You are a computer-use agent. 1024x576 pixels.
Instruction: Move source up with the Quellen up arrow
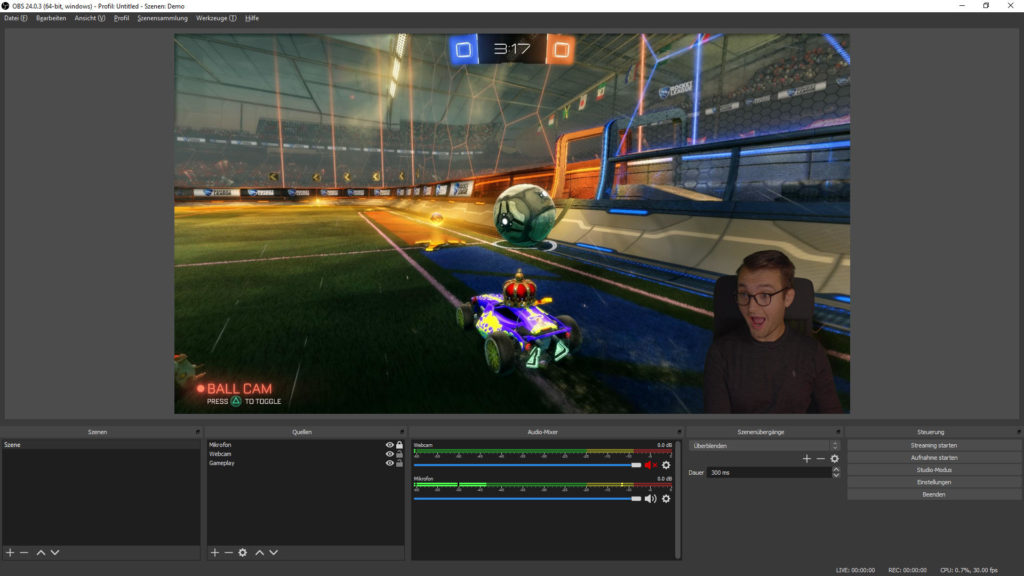[x=259, y=552]
